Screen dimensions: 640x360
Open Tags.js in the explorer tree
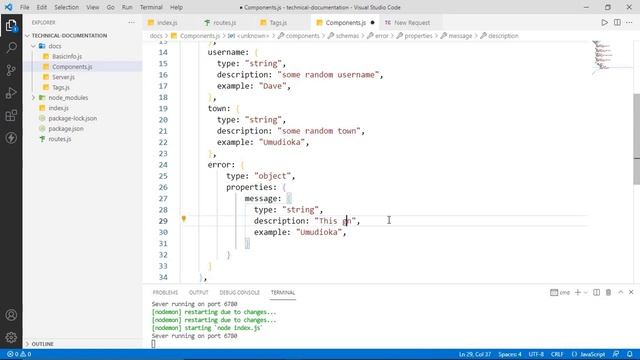point(61,87)
